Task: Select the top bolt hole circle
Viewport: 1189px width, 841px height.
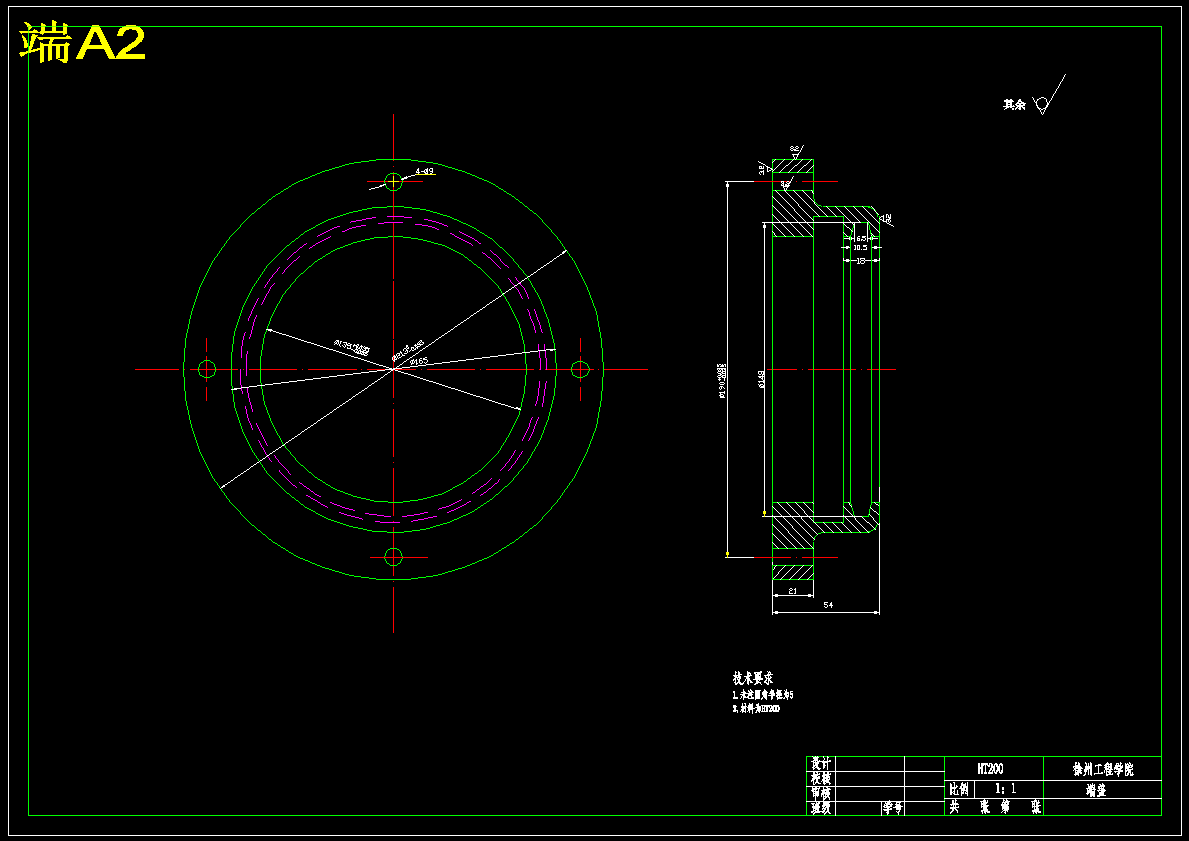Action: tap(393, 181)
